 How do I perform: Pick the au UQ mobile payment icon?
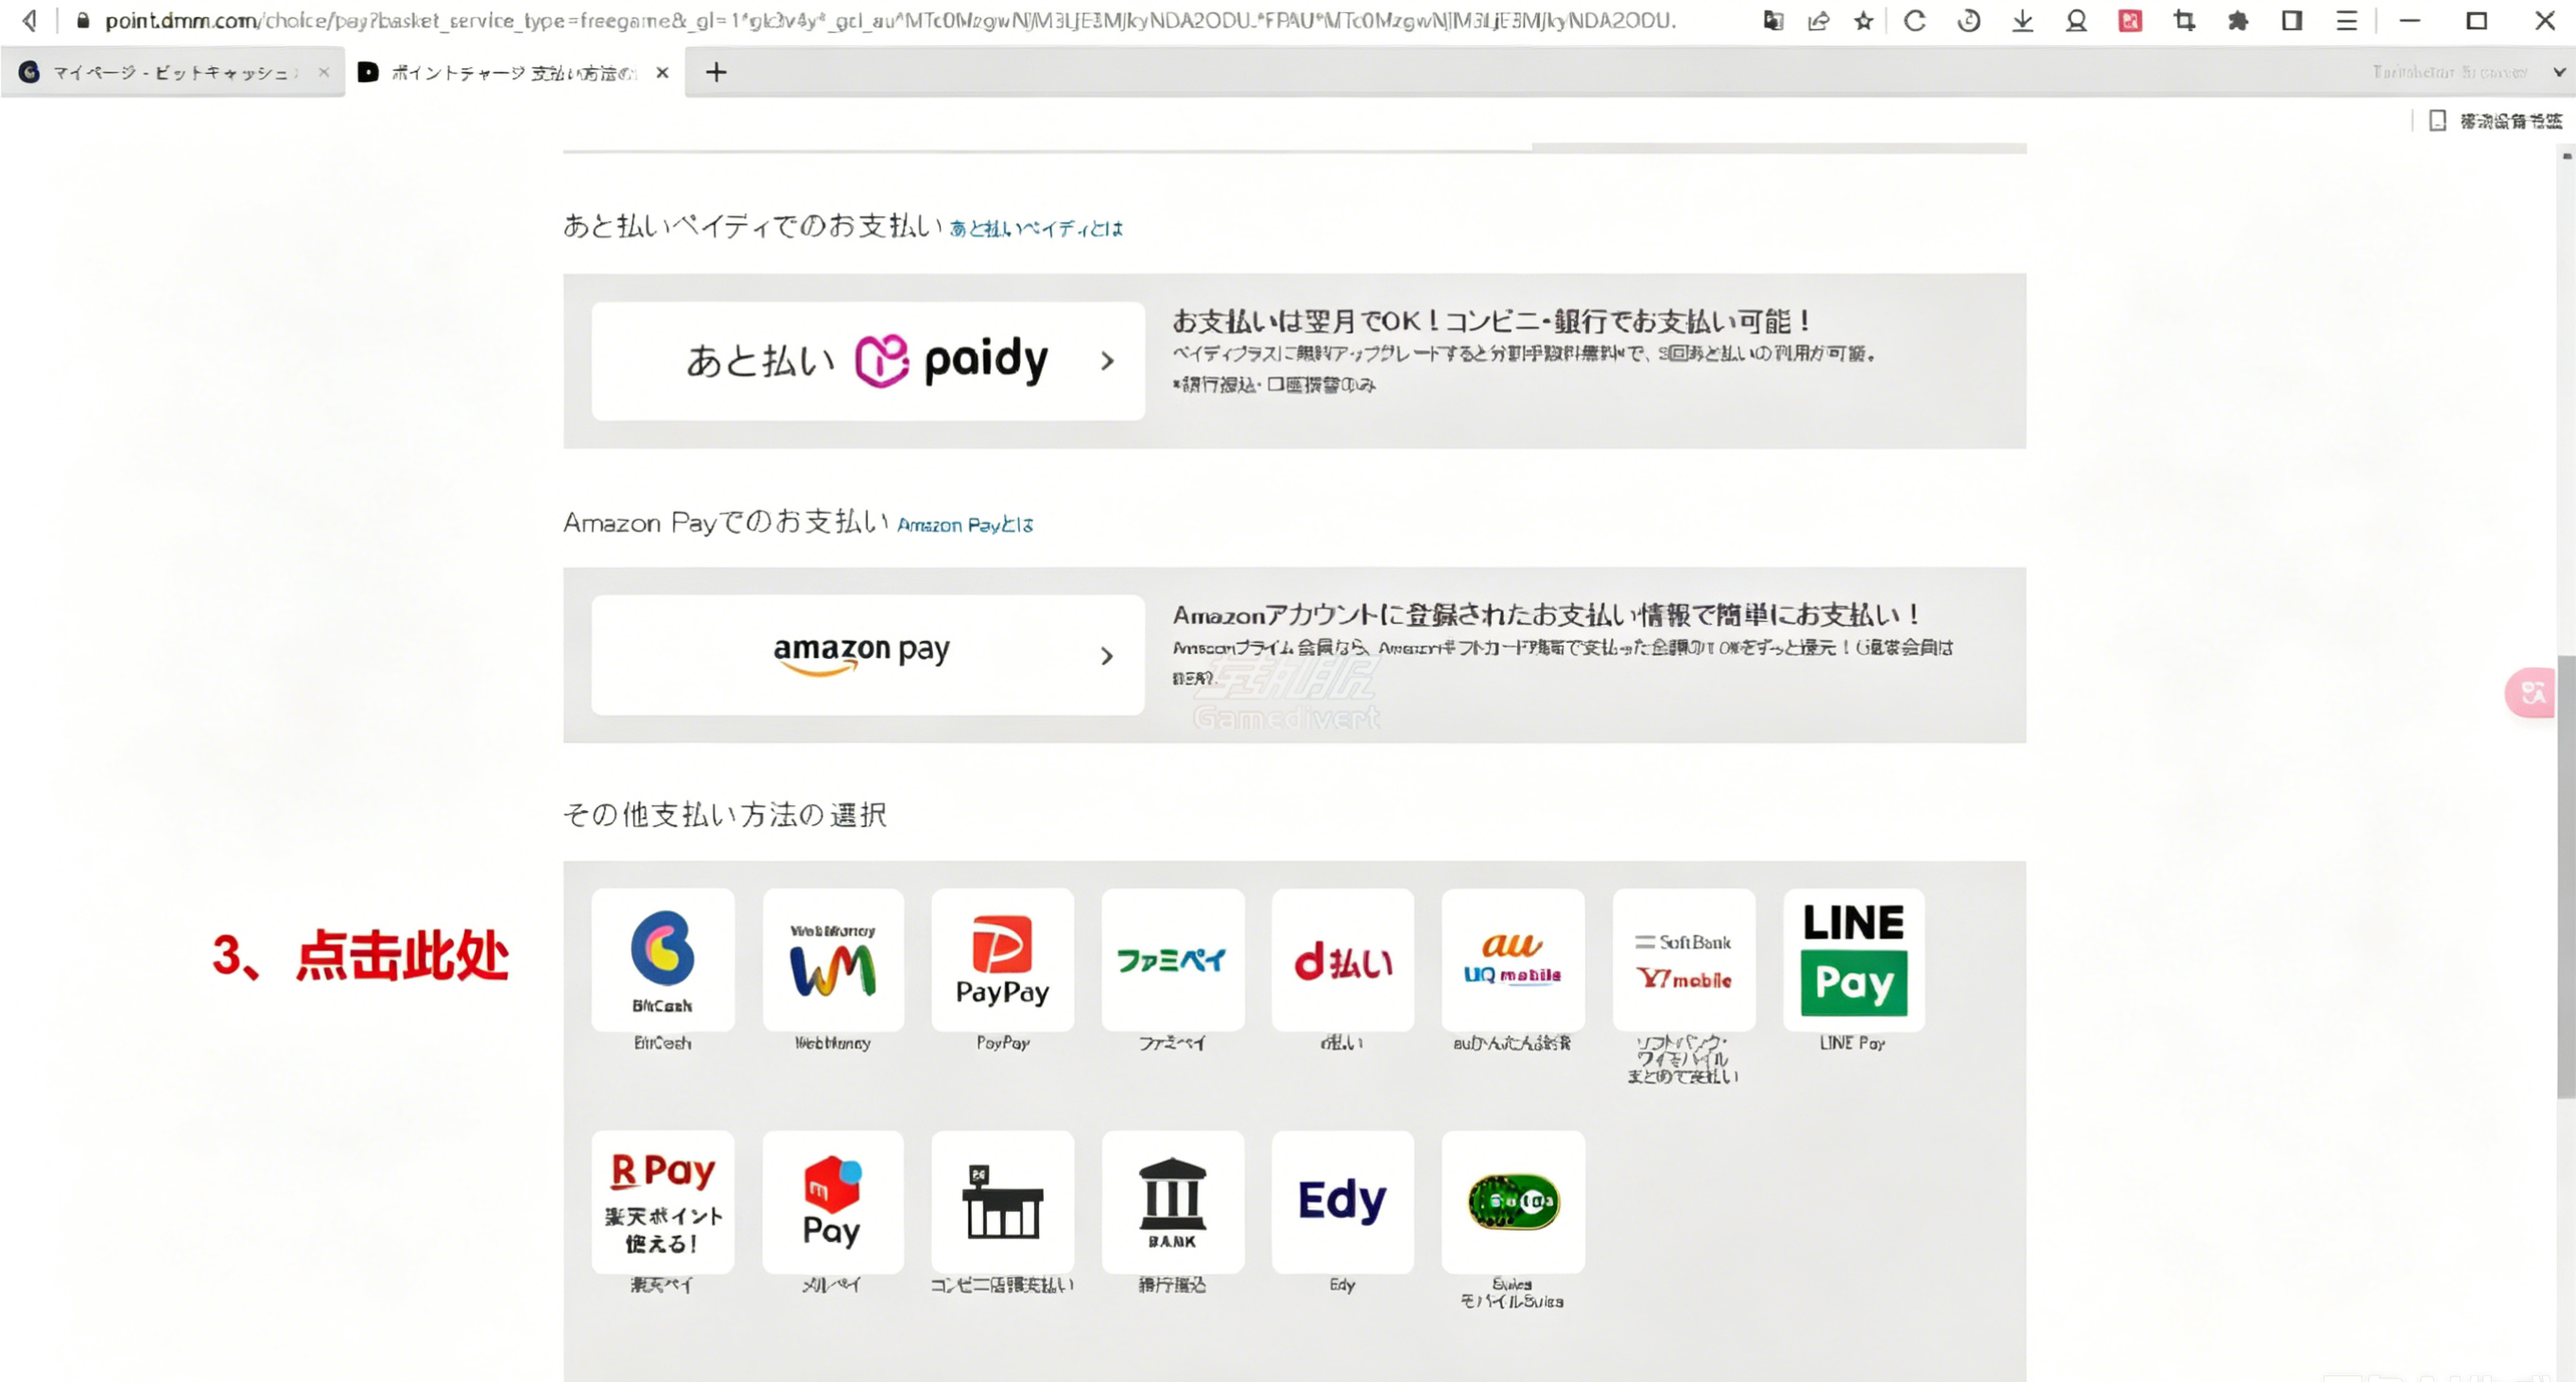click(x=1513, y=959)
